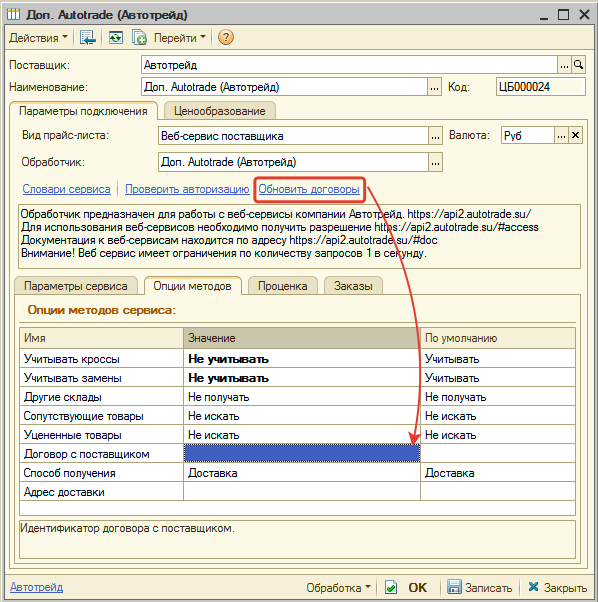Select highlighted Договор с поставщиком value cell

click(302, 453)
